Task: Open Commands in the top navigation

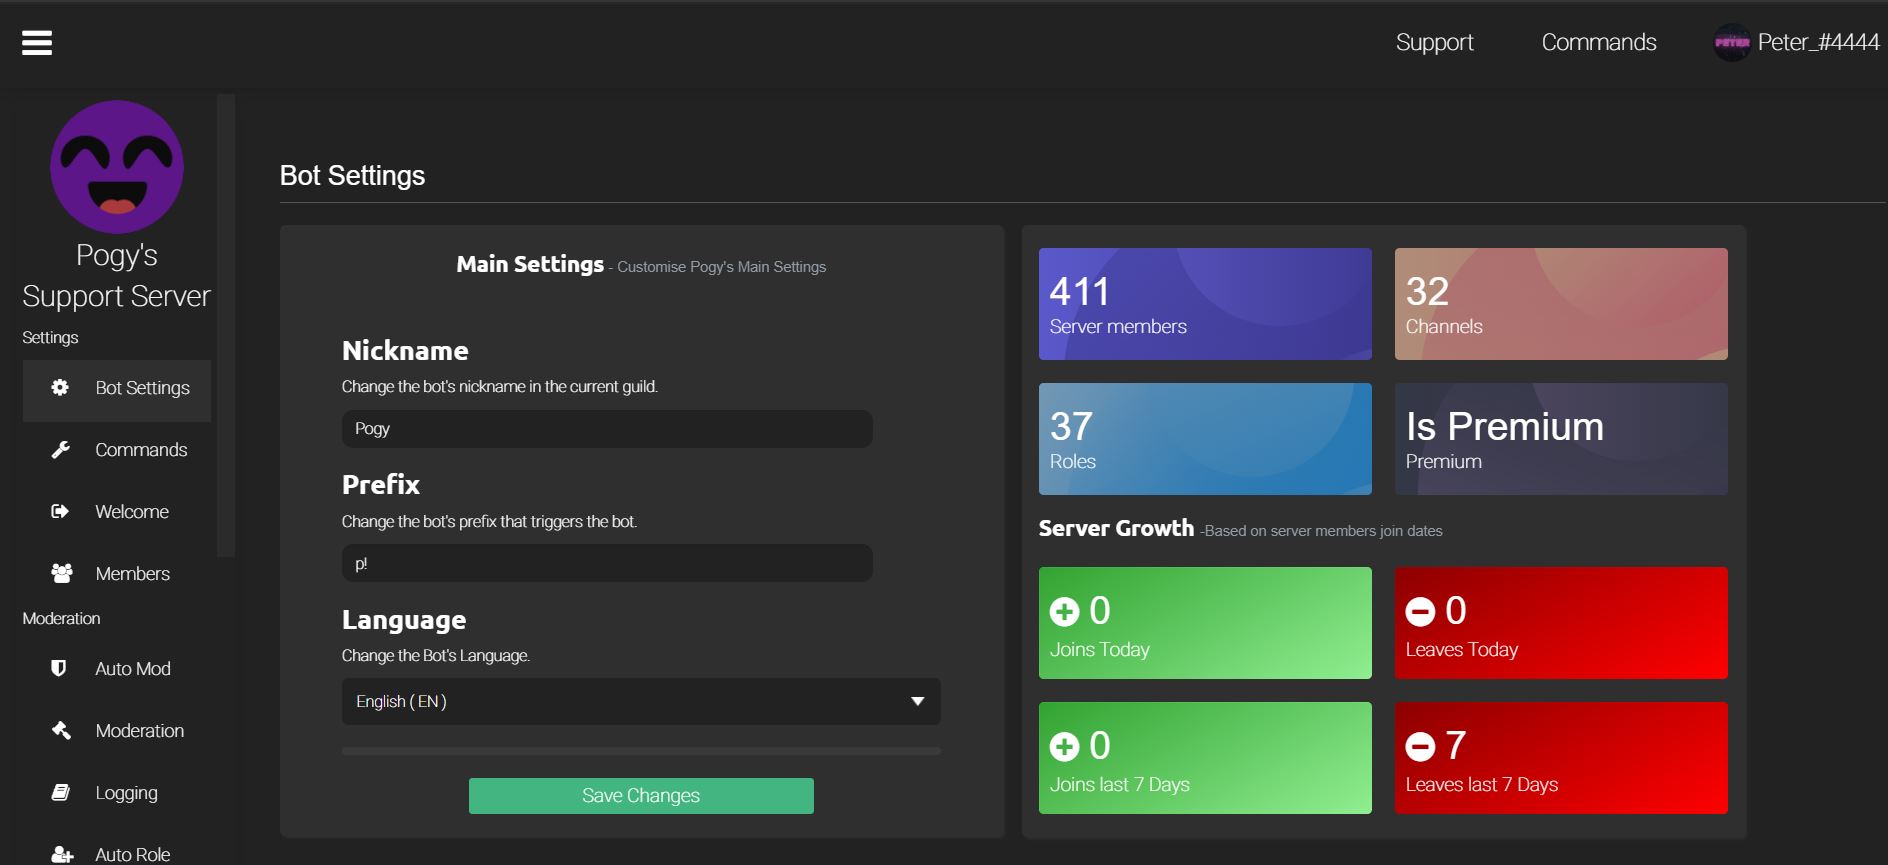Action: pyautogui.click(x=1598, y=42)
